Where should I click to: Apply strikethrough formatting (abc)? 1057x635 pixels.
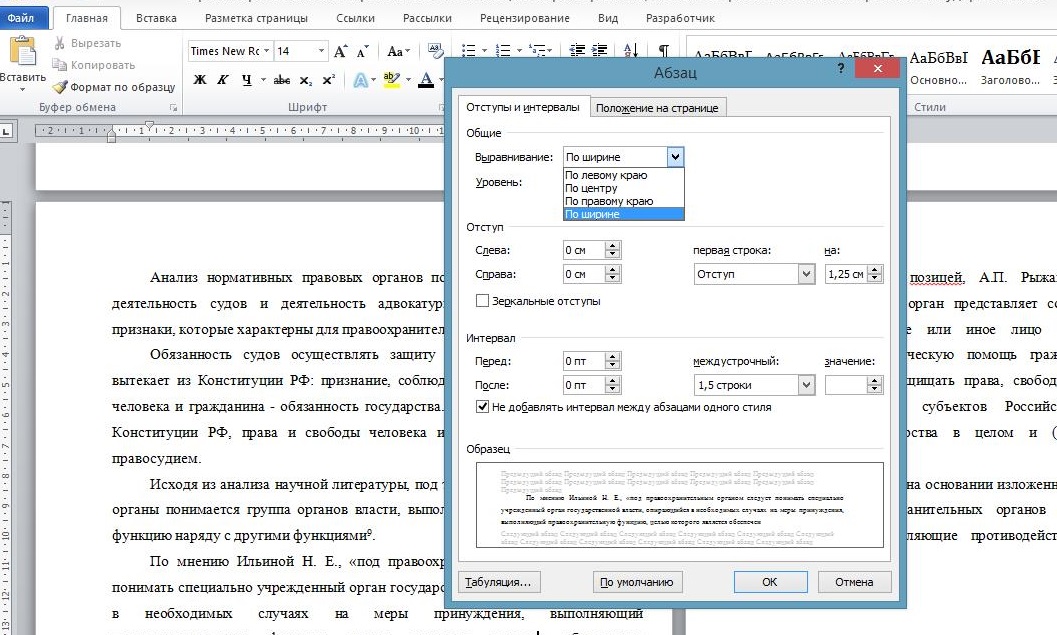coord(282,80)
